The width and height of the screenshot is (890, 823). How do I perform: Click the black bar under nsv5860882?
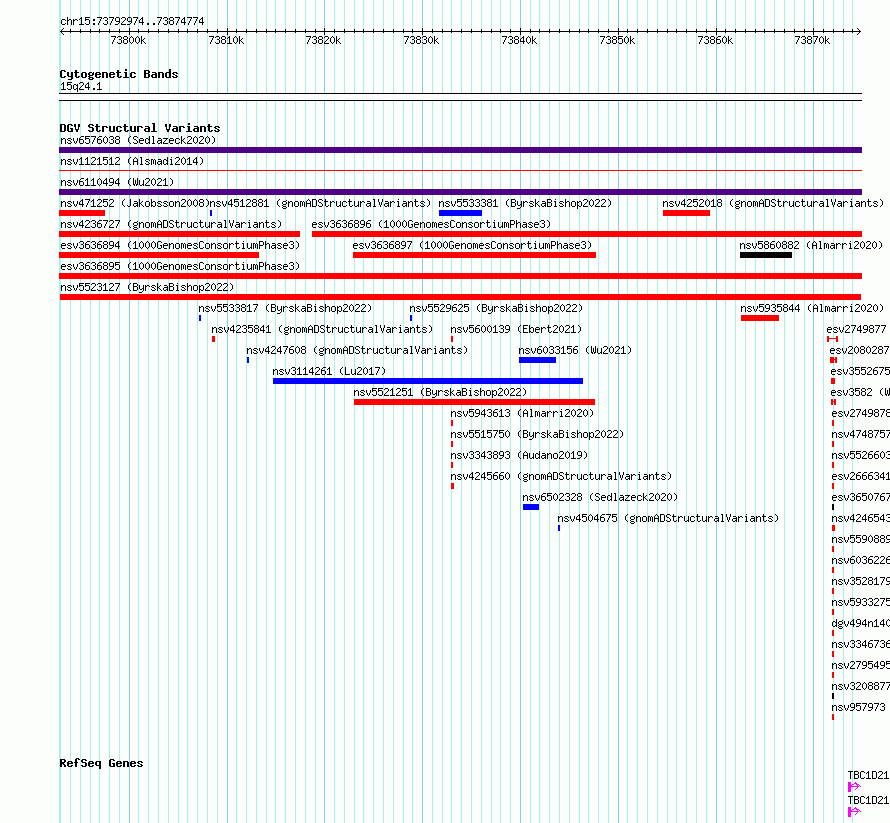point(766,255)
